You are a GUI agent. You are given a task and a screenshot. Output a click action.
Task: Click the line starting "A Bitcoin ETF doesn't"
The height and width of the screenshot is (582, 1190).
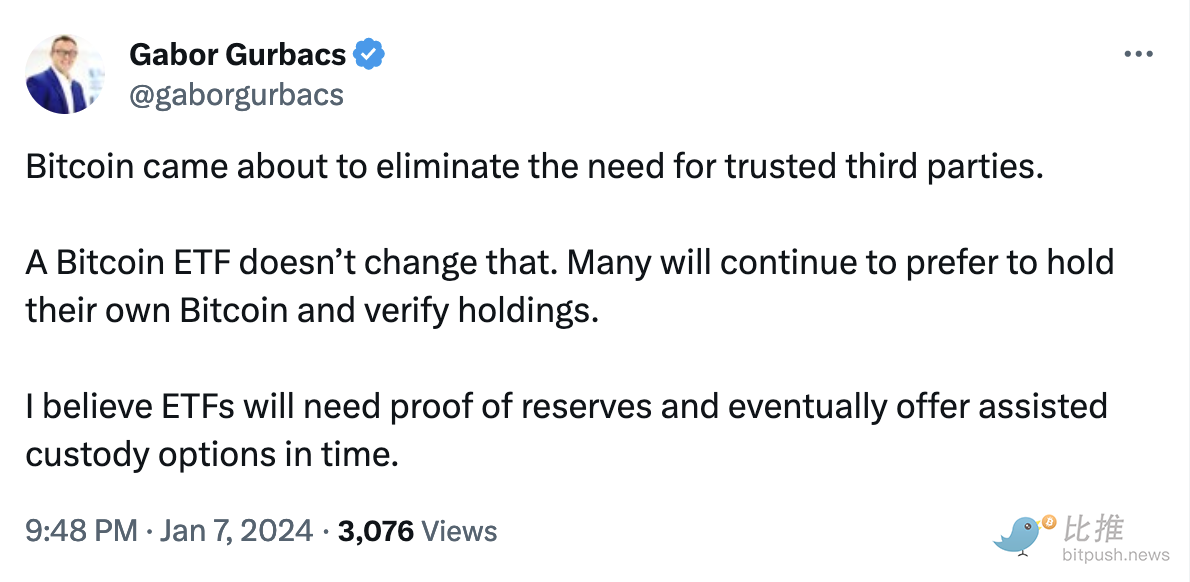pyautogui.click(x=569, y=264)
